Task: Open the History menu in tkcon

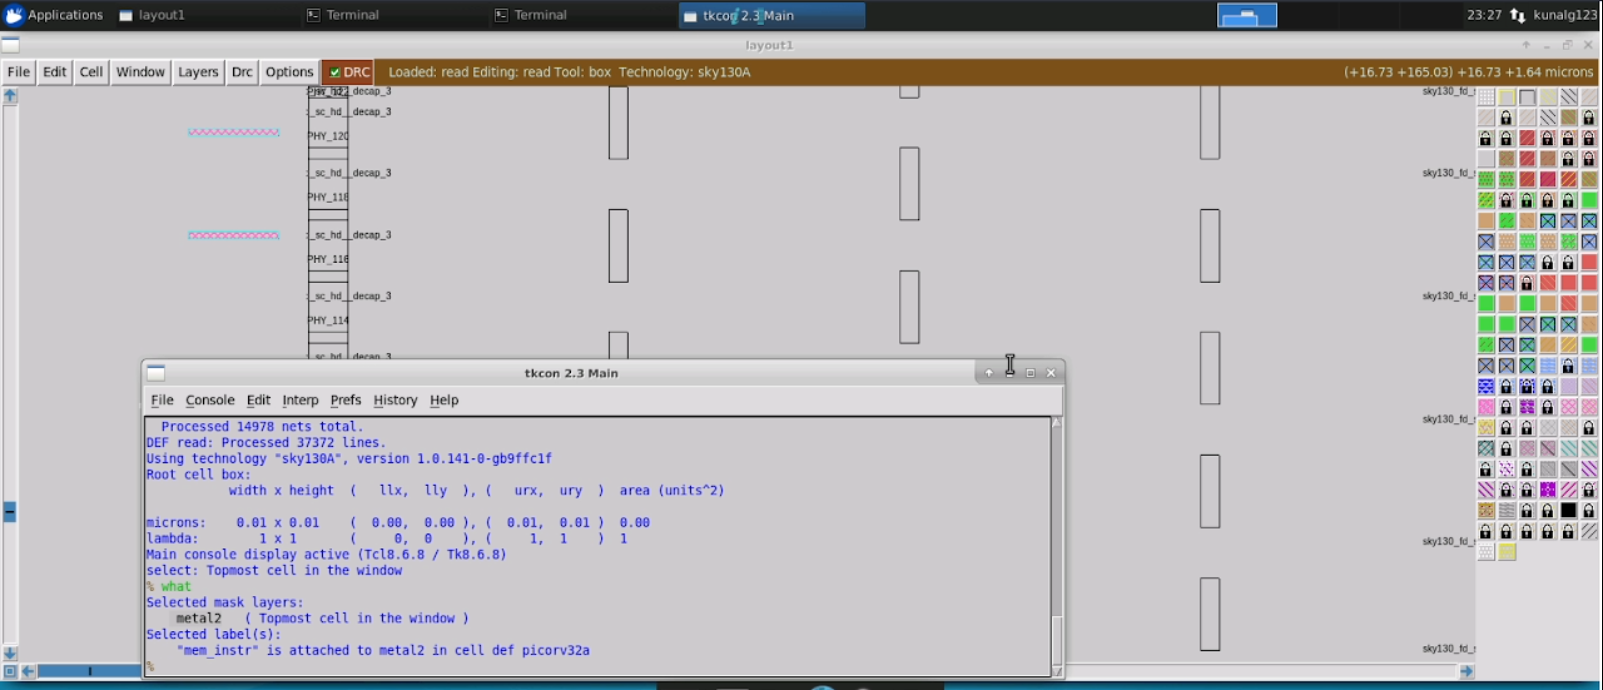Action: point(395,400)
